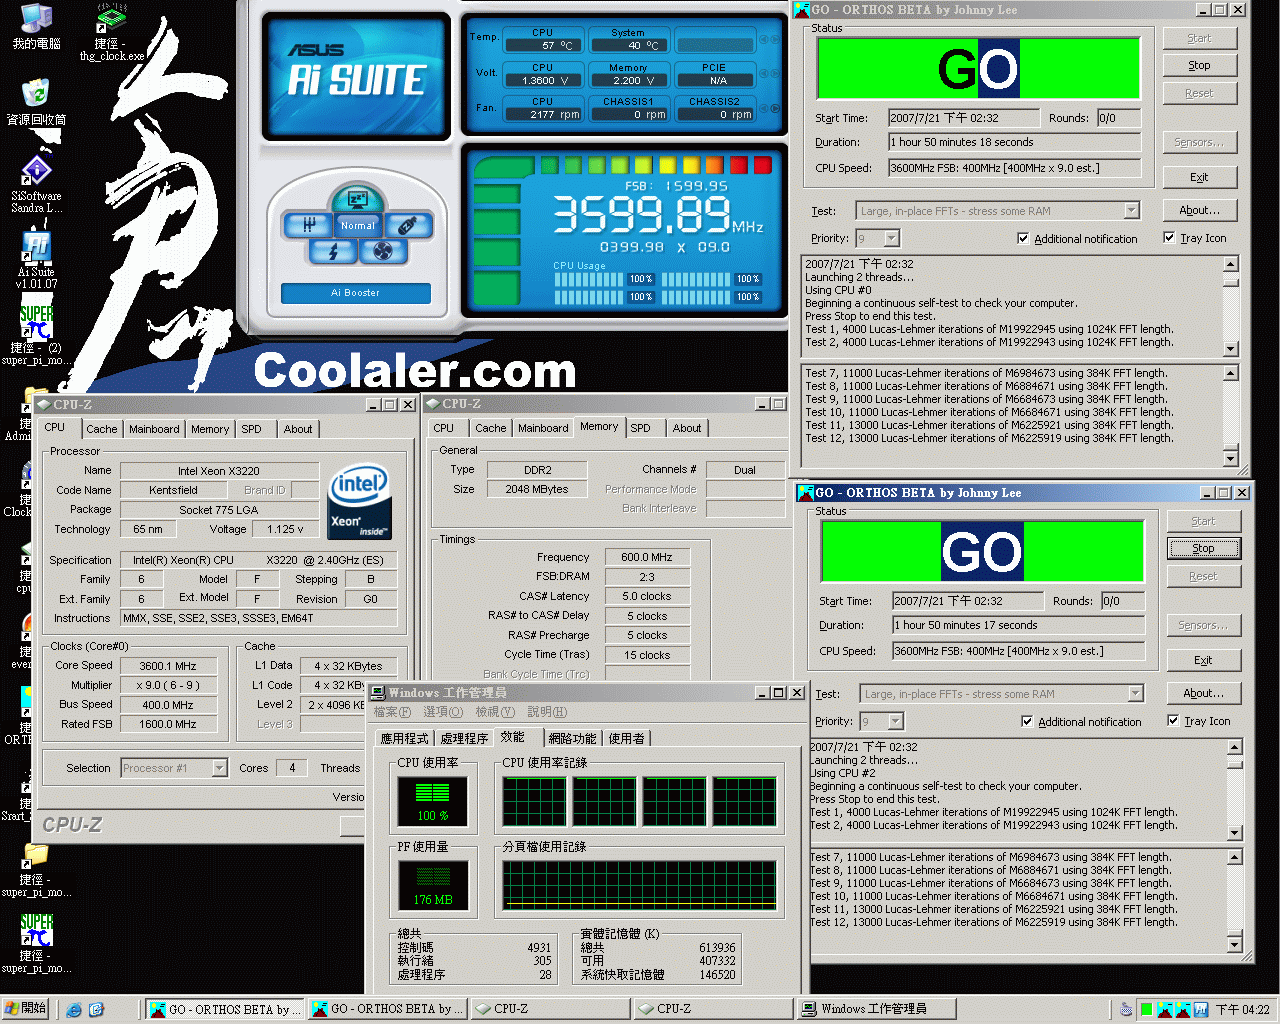Viewport: 1280px width, 1024px height.
Task: Switch to 網路功能 tab in Task Manager
Action: (572, 738)
